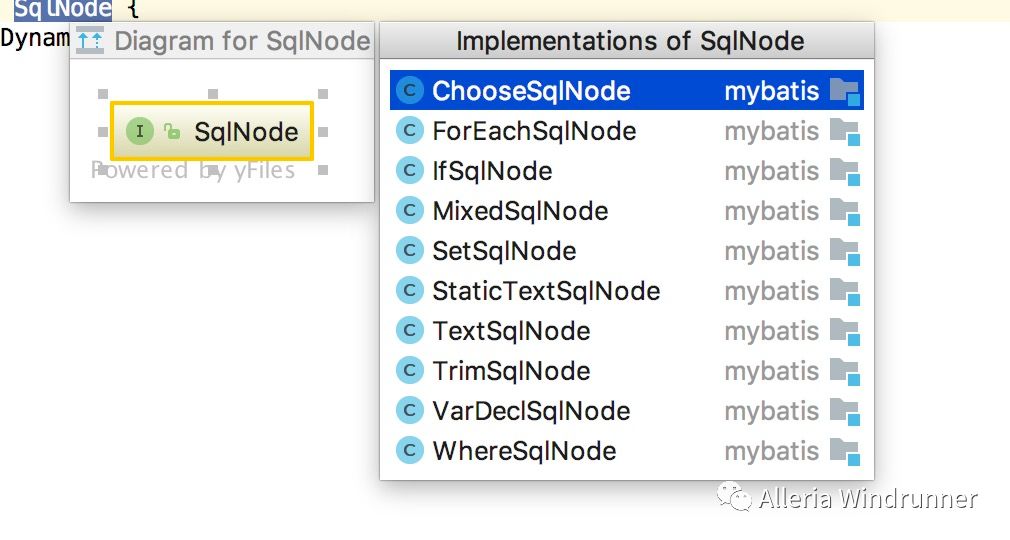Click the class icon beside TrimSqlNode

point(410,371)
